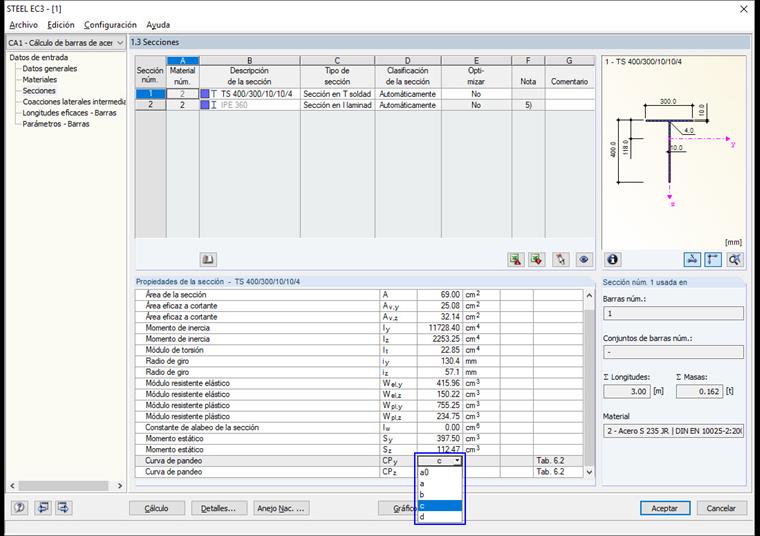Click the Optimizar 'No' cell for row 1

(476, 94)
